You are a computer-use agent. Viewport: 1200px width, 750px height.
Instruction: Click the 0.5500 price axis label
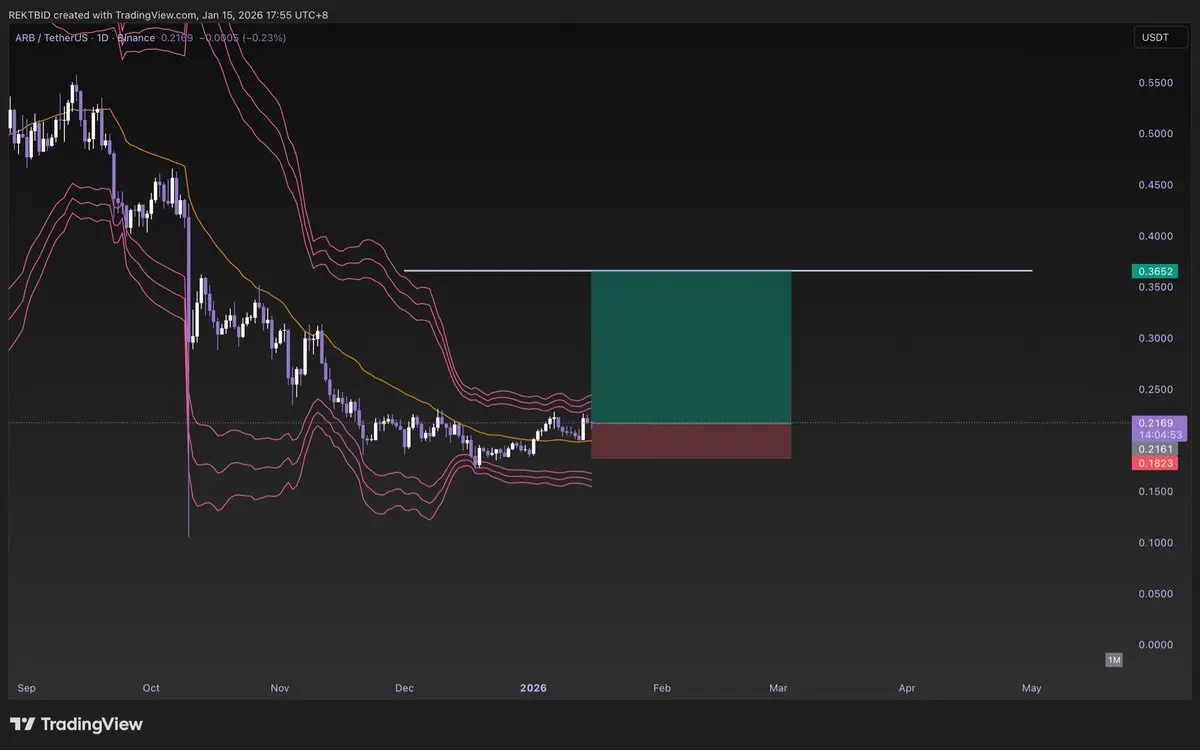click(1154, 83)
